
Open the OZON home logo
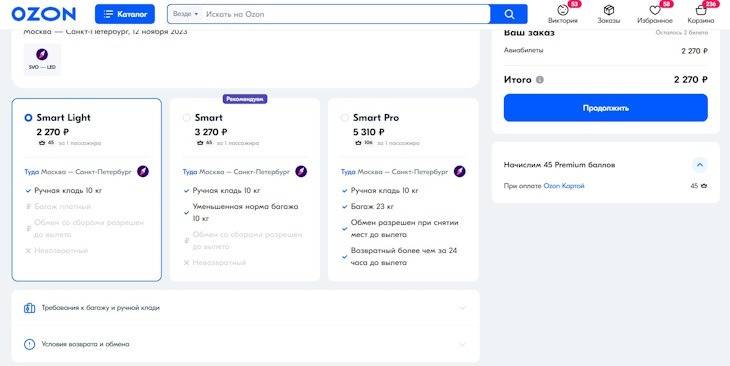(43, 14)
